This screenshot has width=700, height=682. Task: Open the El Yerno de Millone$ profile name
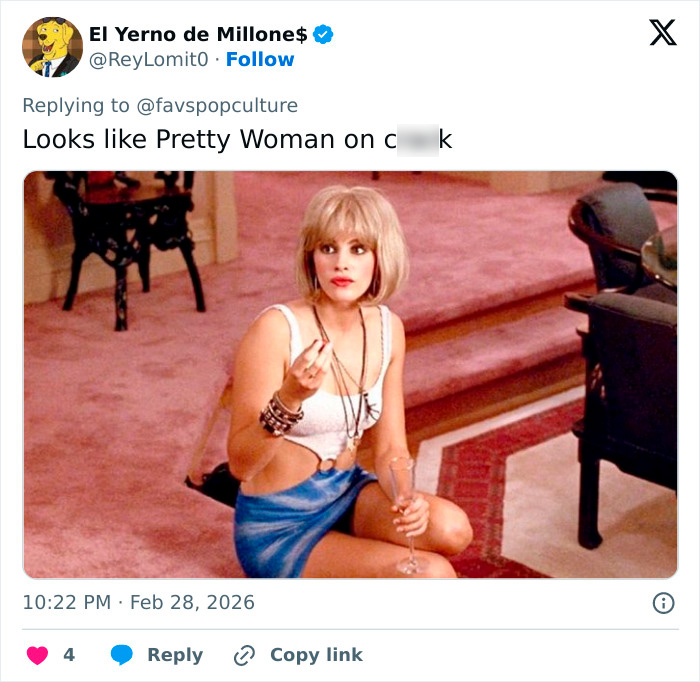click(198, 34)
